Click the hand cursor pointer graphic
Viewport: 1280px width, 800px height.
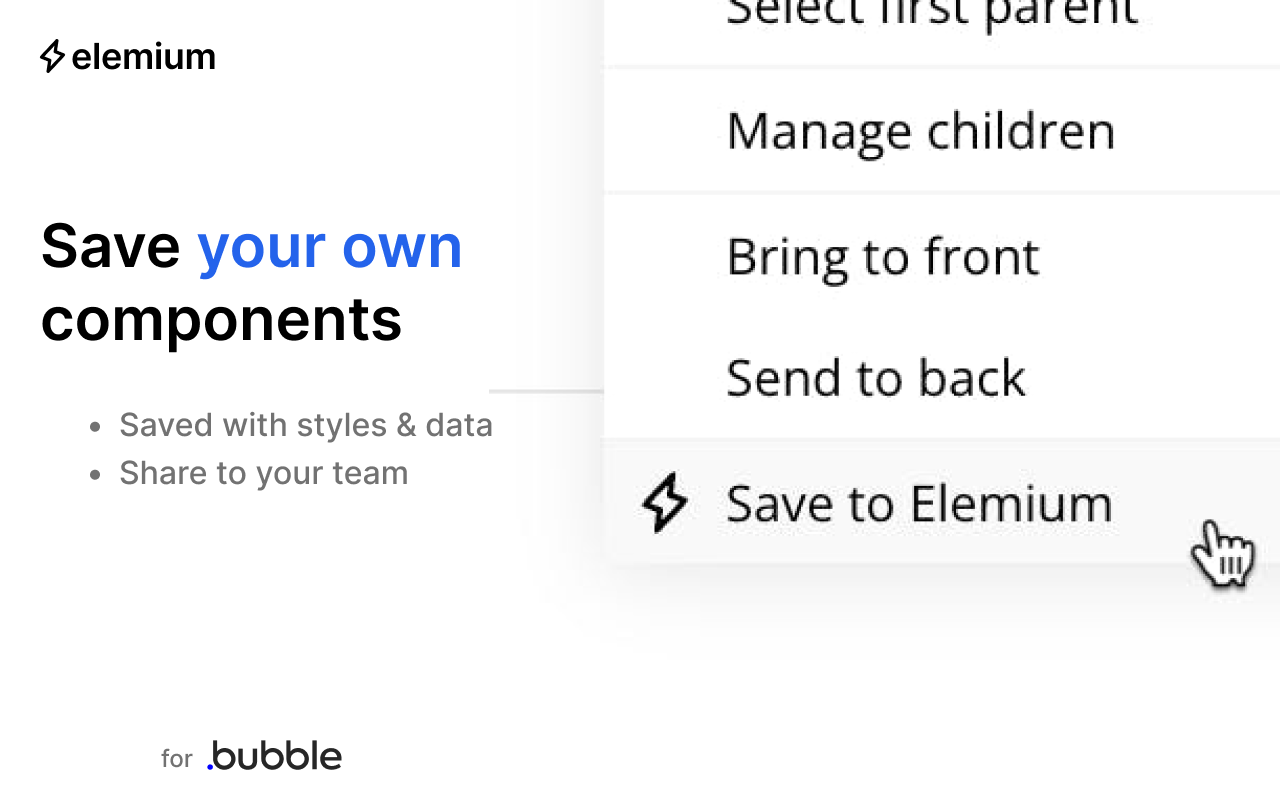point(1223,551)
